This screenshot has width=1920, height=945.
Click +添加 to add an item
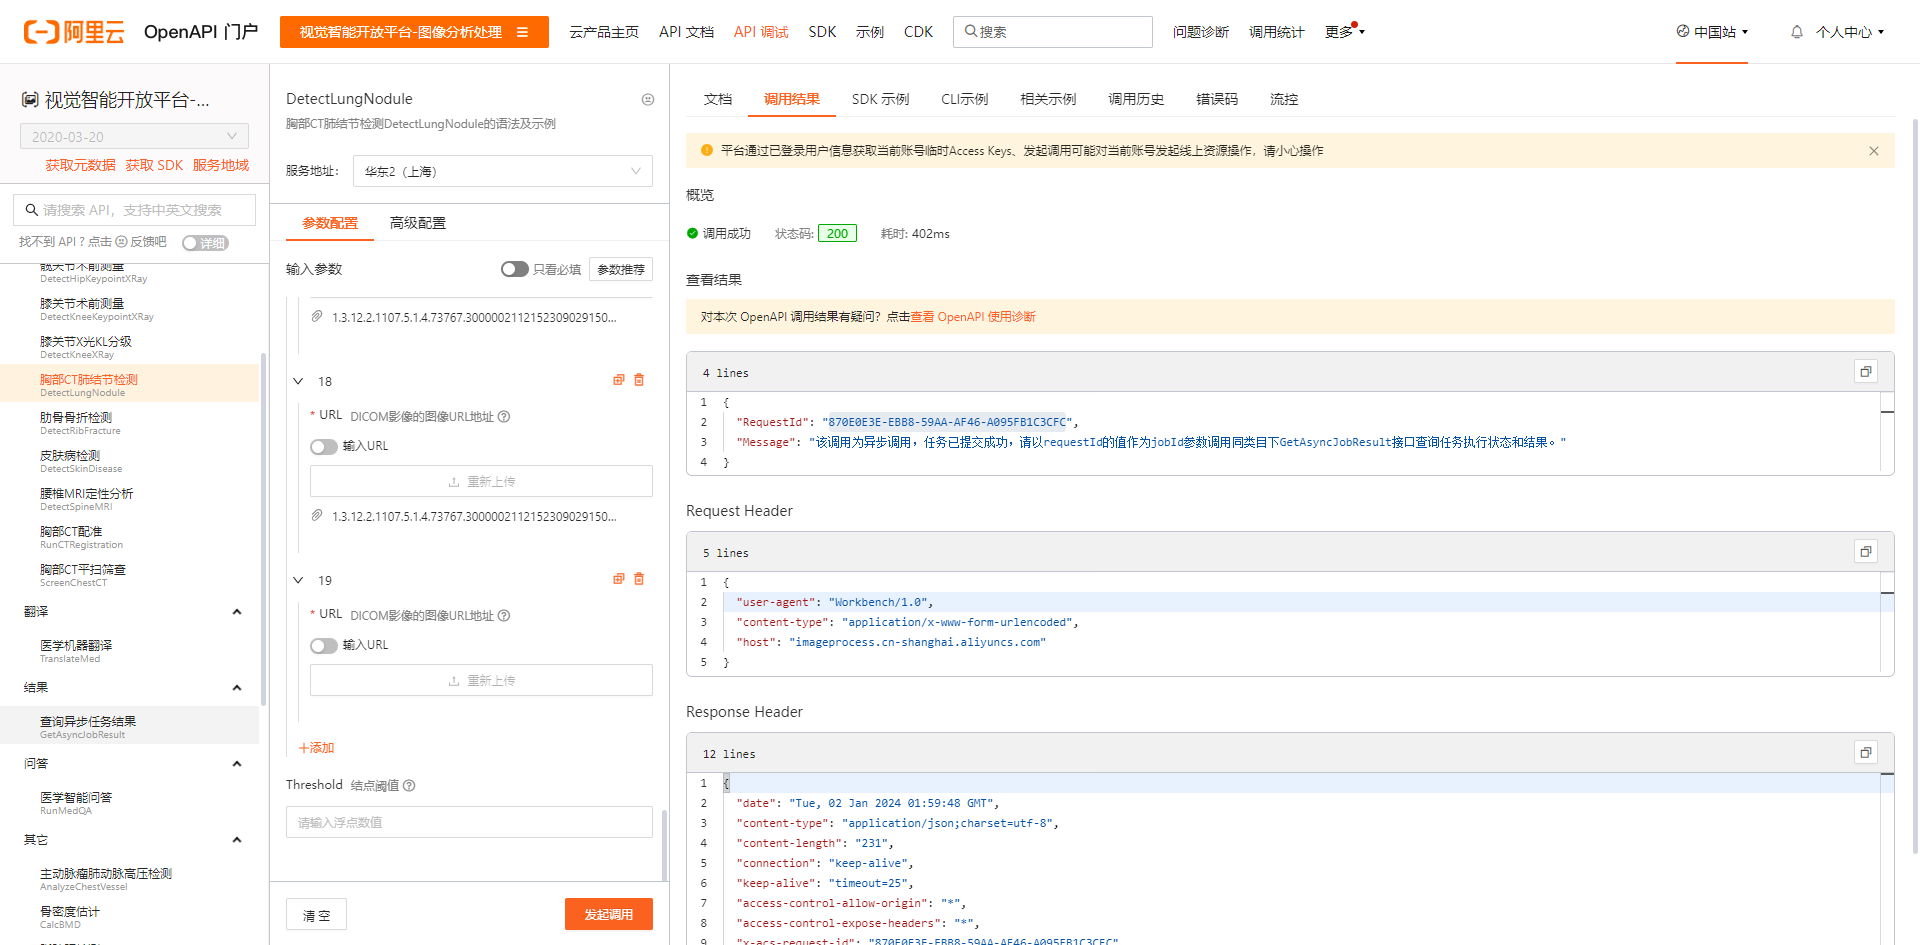(x=316, y=748)
